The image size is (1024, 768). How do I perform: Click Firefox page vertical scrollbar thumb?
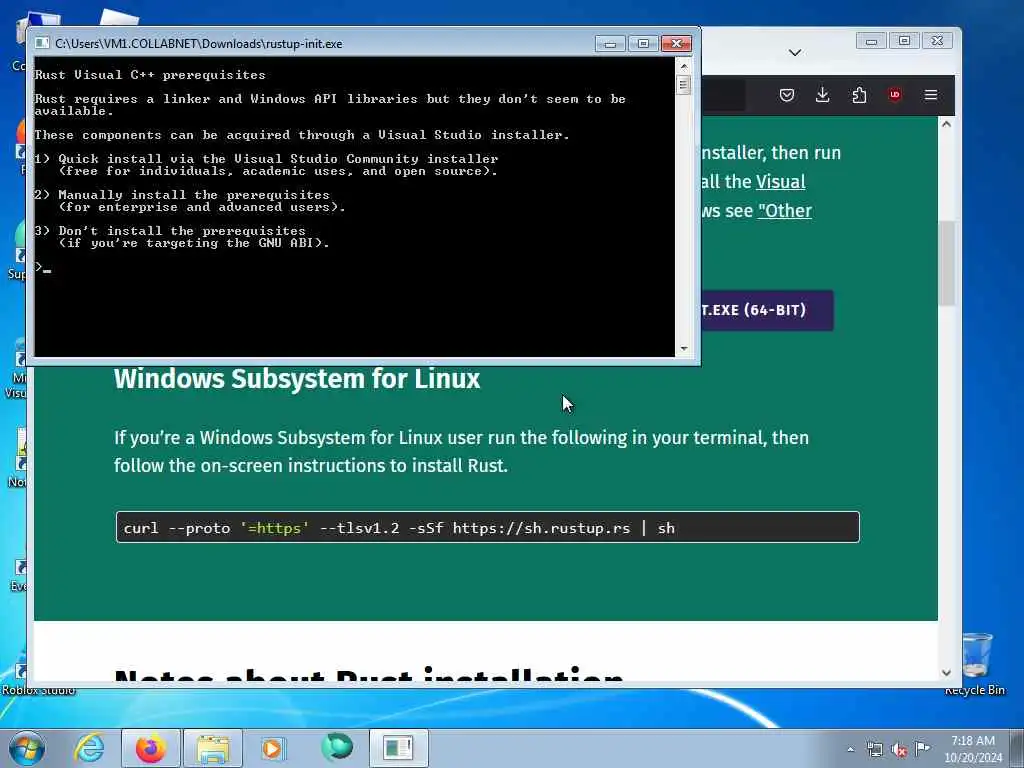(946, 263)
